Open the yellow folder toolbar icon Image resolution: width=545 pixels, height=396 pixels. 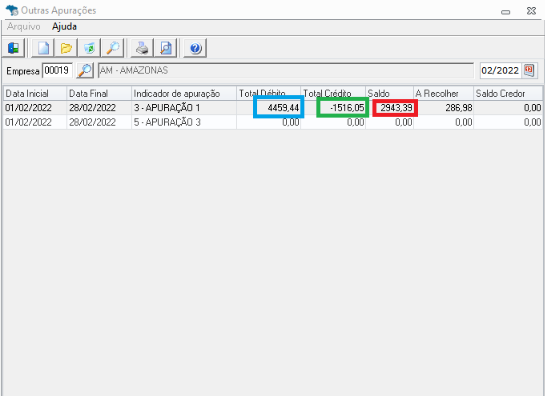click(x=66, y=48)
